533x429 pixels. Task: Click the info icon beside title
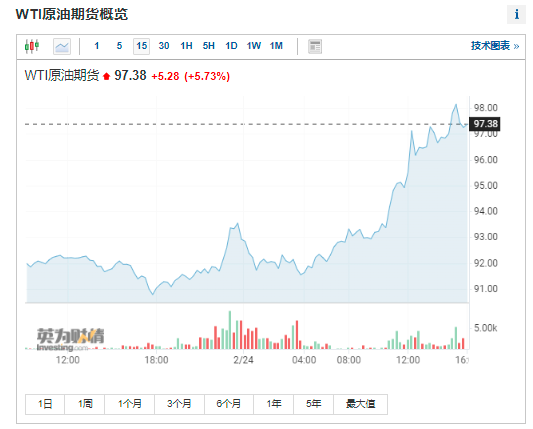point(516,14)
